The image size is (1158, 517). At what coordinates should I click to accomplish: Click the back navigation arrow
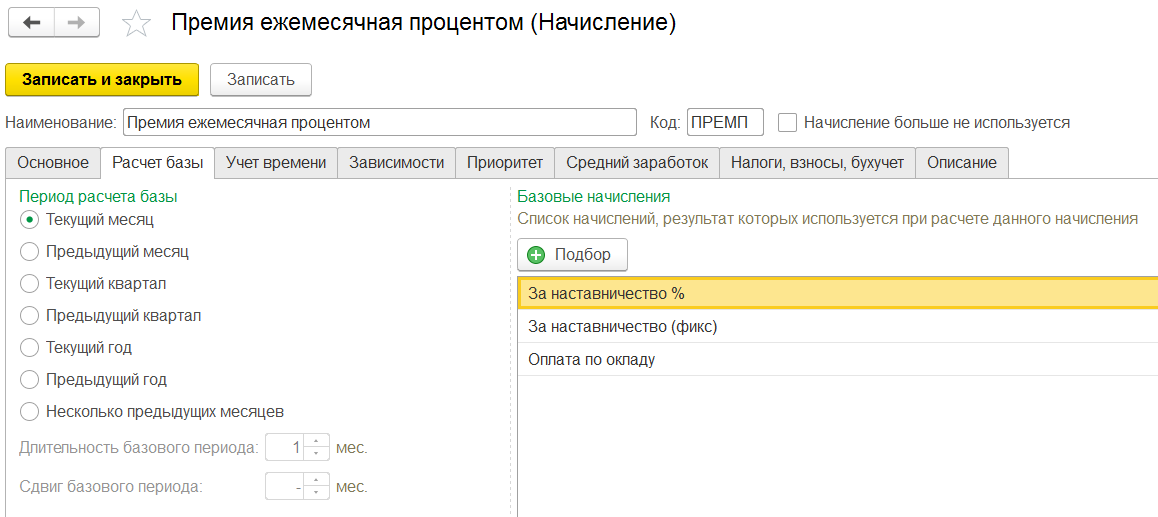point(31,23)
